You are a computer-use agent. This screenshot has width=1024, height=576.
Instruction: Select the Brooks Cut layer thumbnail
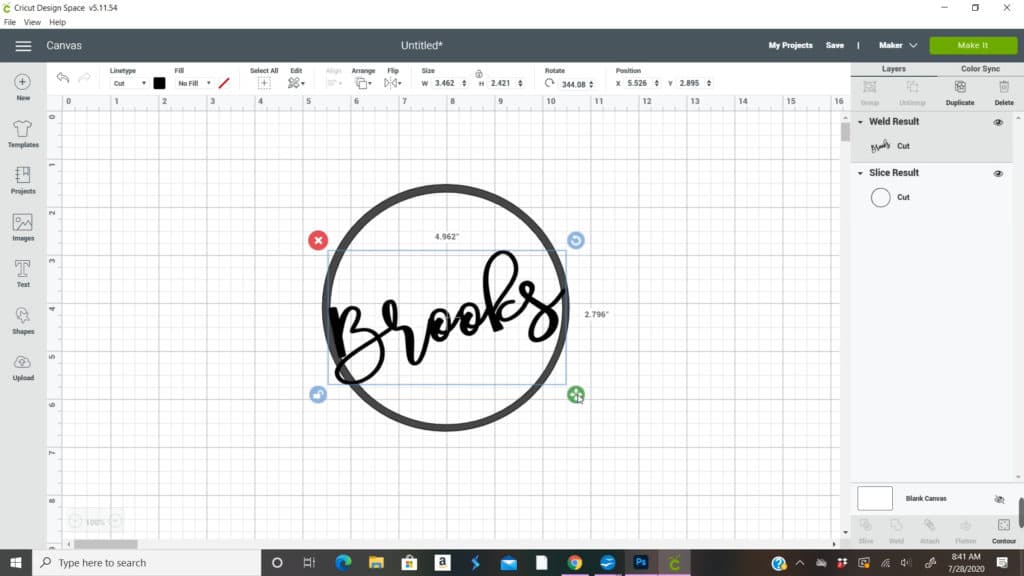pyautogui.click(x=880, y=146)
